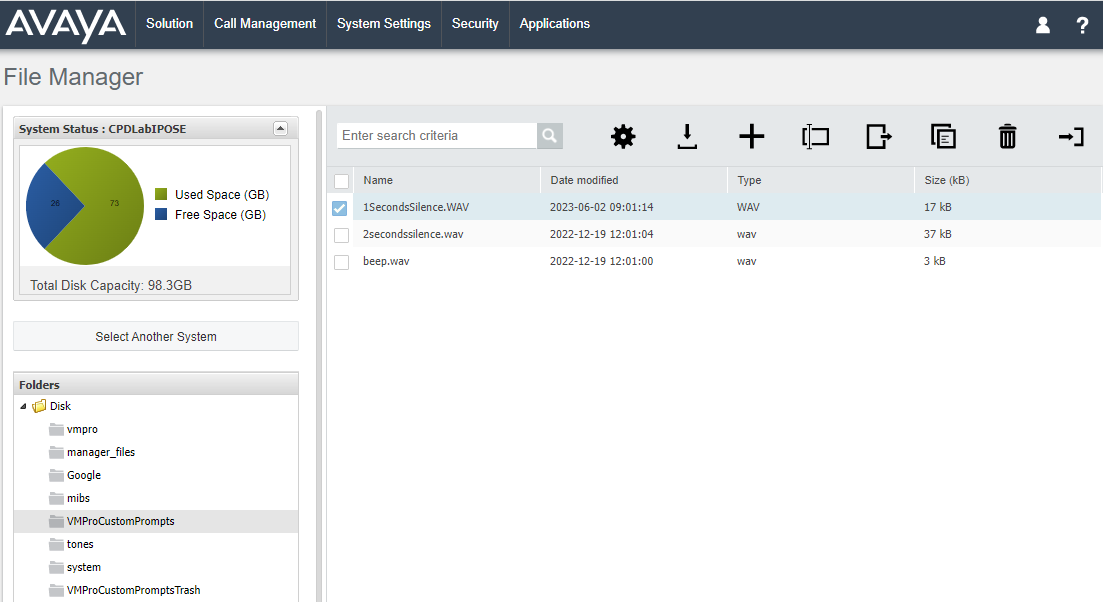Click the trash delete icon

[1007, 136]
